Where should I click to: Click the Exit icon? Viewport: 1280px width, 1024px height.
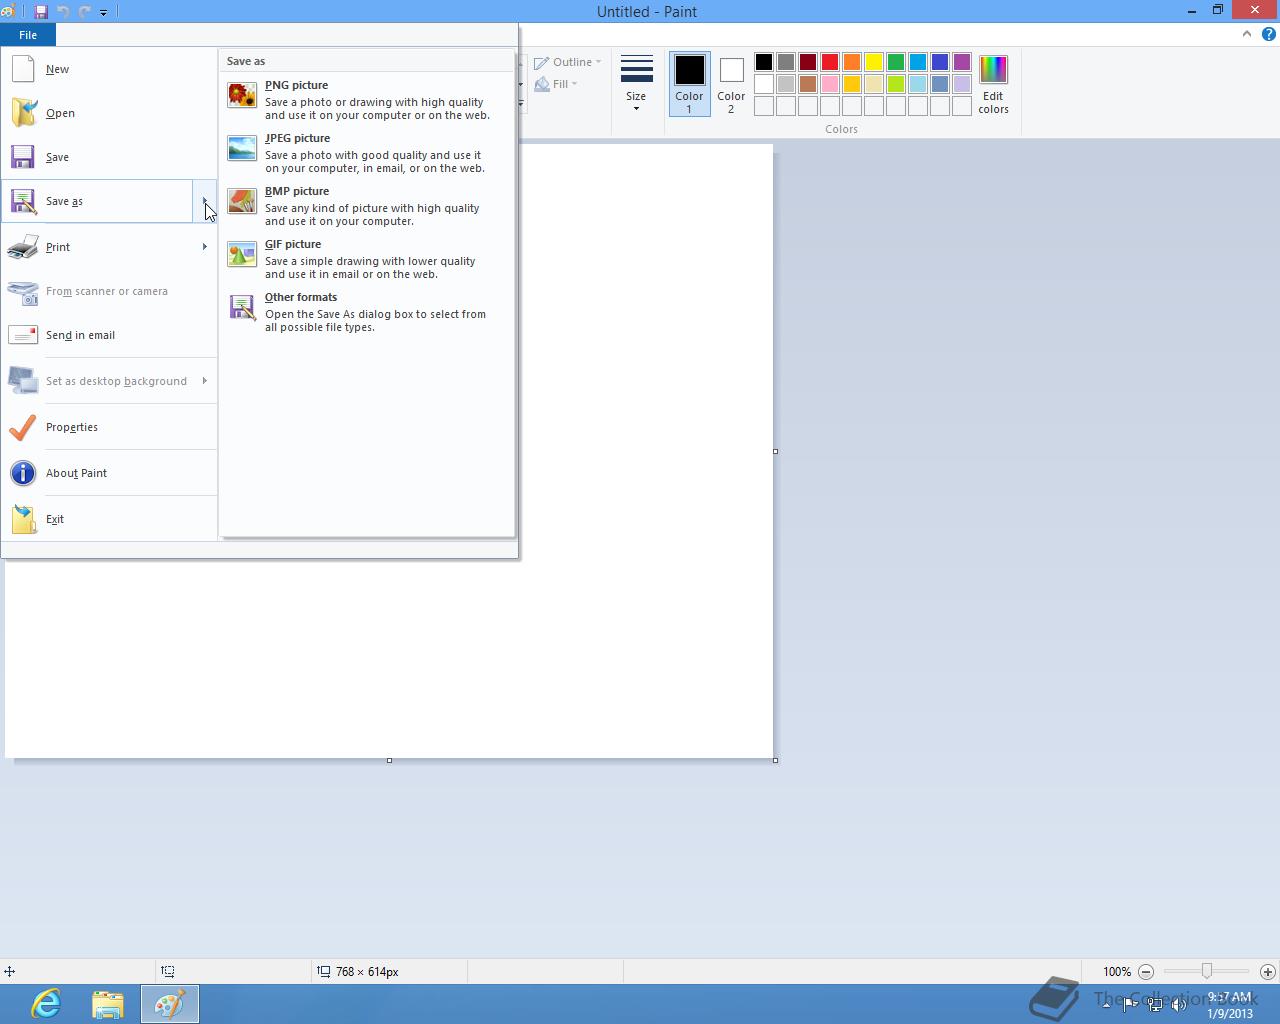[23, 519]
